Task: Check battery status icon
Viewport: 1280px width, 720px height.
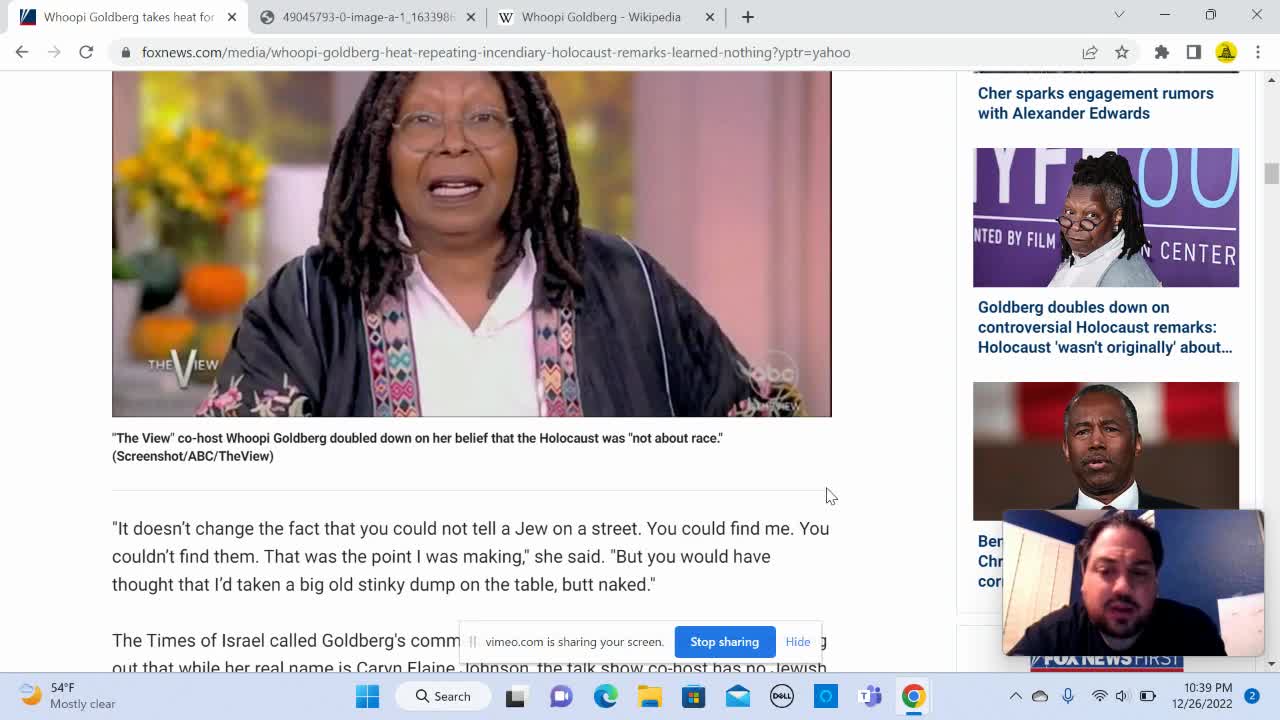Action: (1147, 696)
